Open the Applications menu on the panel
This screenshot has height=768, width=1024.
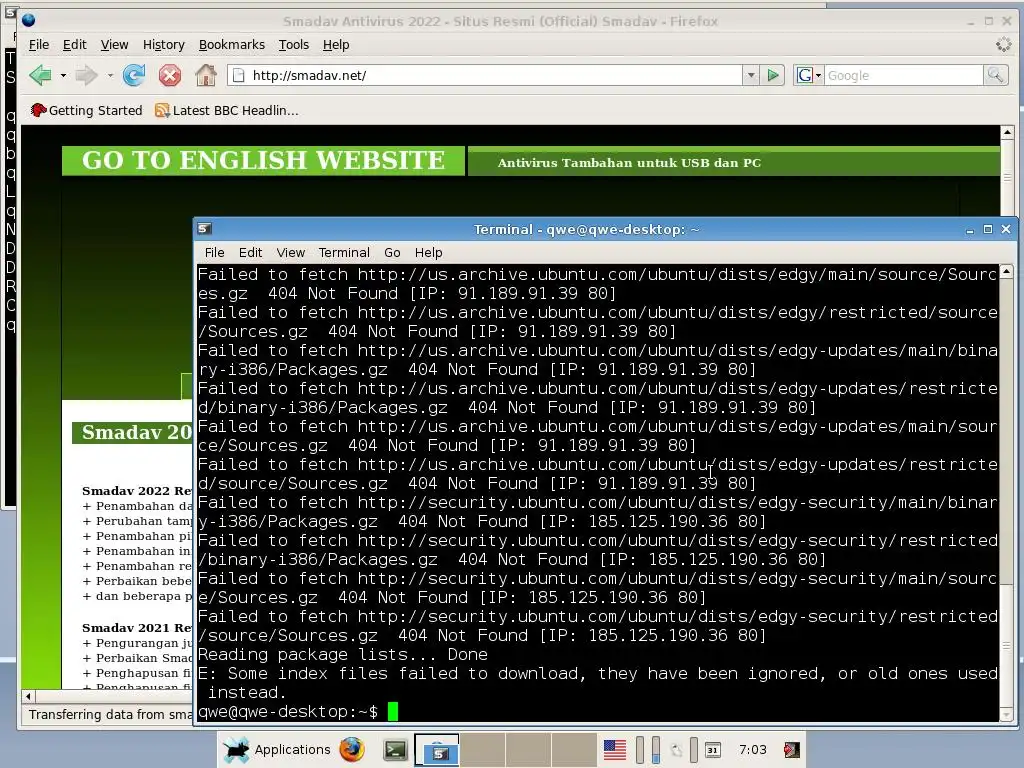[277, 750]
